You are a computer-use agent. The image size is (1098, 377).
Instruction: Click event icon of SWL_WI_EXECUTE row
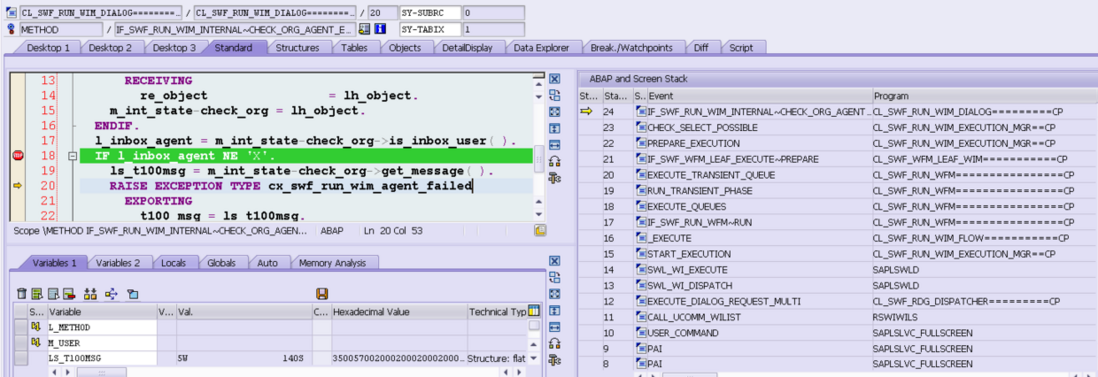[x=641, y=269]
